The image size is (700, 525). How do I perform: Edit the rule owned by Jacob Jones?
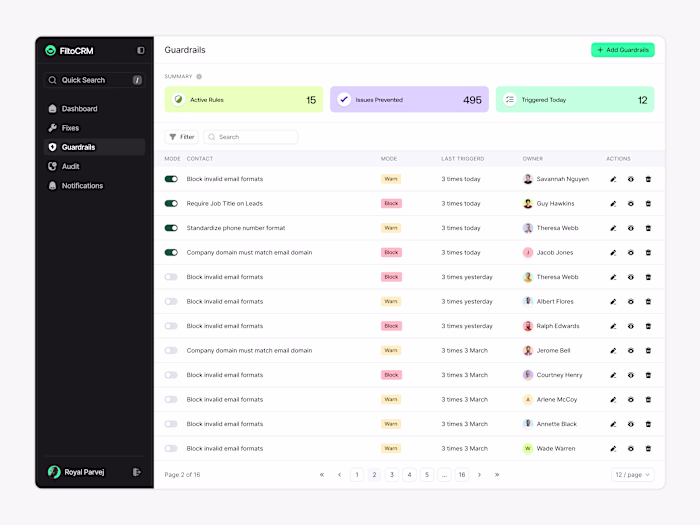[x=613, y=253]
